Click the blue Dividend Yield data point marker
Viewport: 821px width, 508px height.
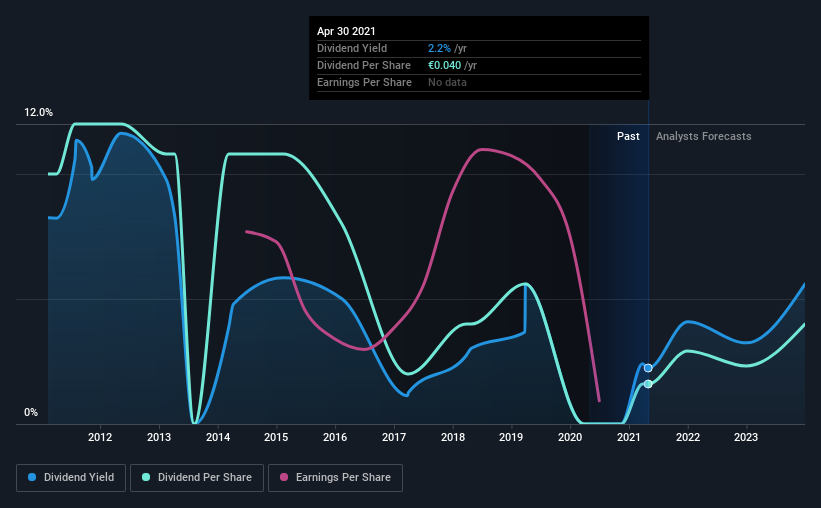(648, 368)
